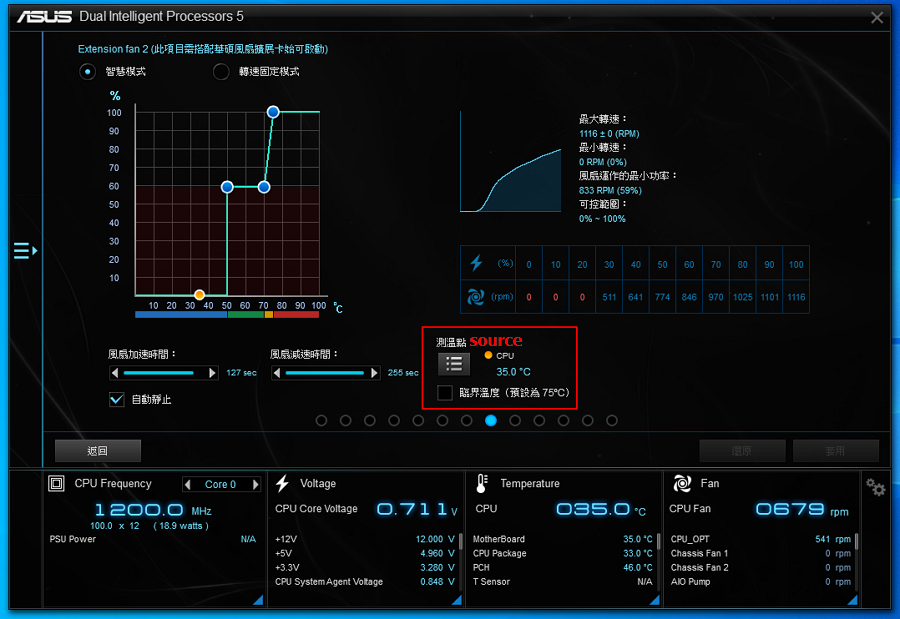Screen dimensions: 900x619
Task: Select next CPU core arrow
Action: (x=255, y=485)
